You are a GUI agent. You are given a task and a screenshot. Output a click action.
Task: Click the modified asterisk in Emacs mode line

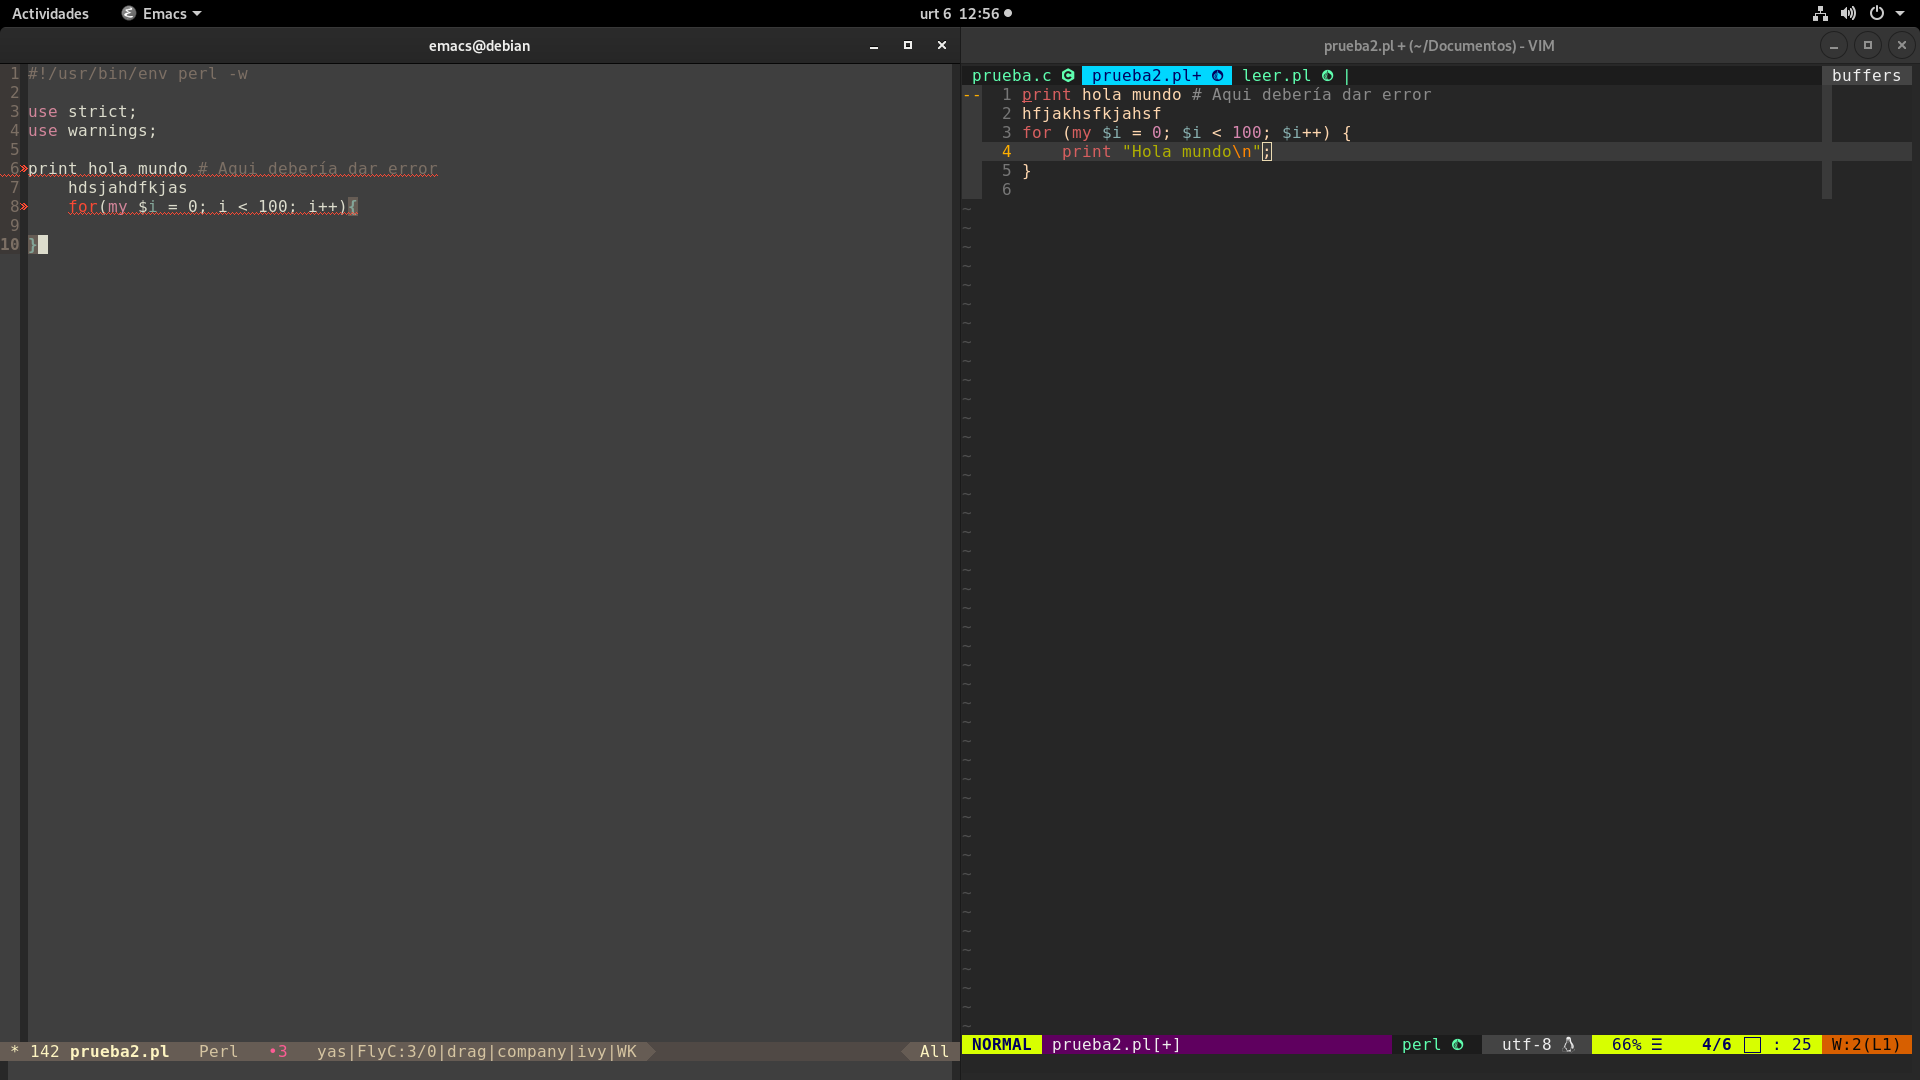[x=15, y=1051]
